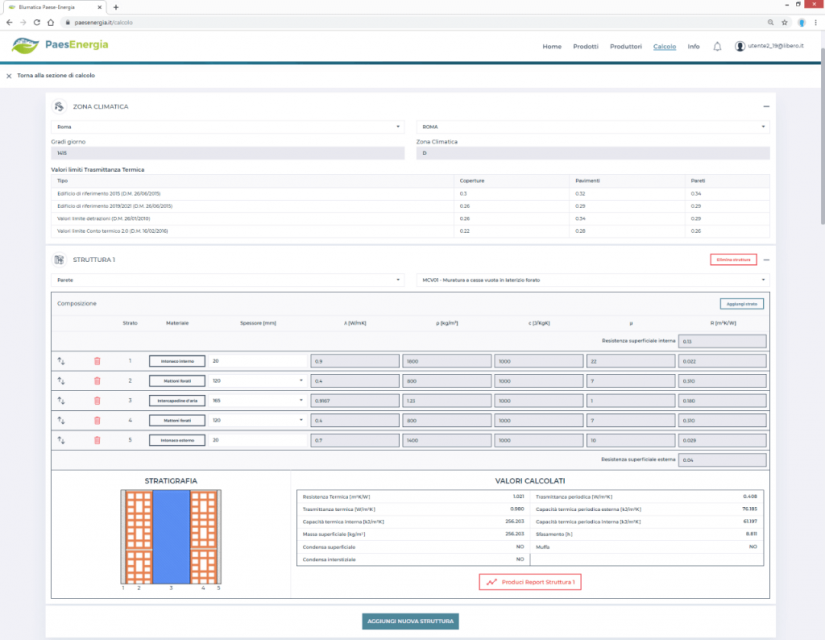Open the Parete structure type dropdown
Screen dimensions: 825x640
(230, 280)
